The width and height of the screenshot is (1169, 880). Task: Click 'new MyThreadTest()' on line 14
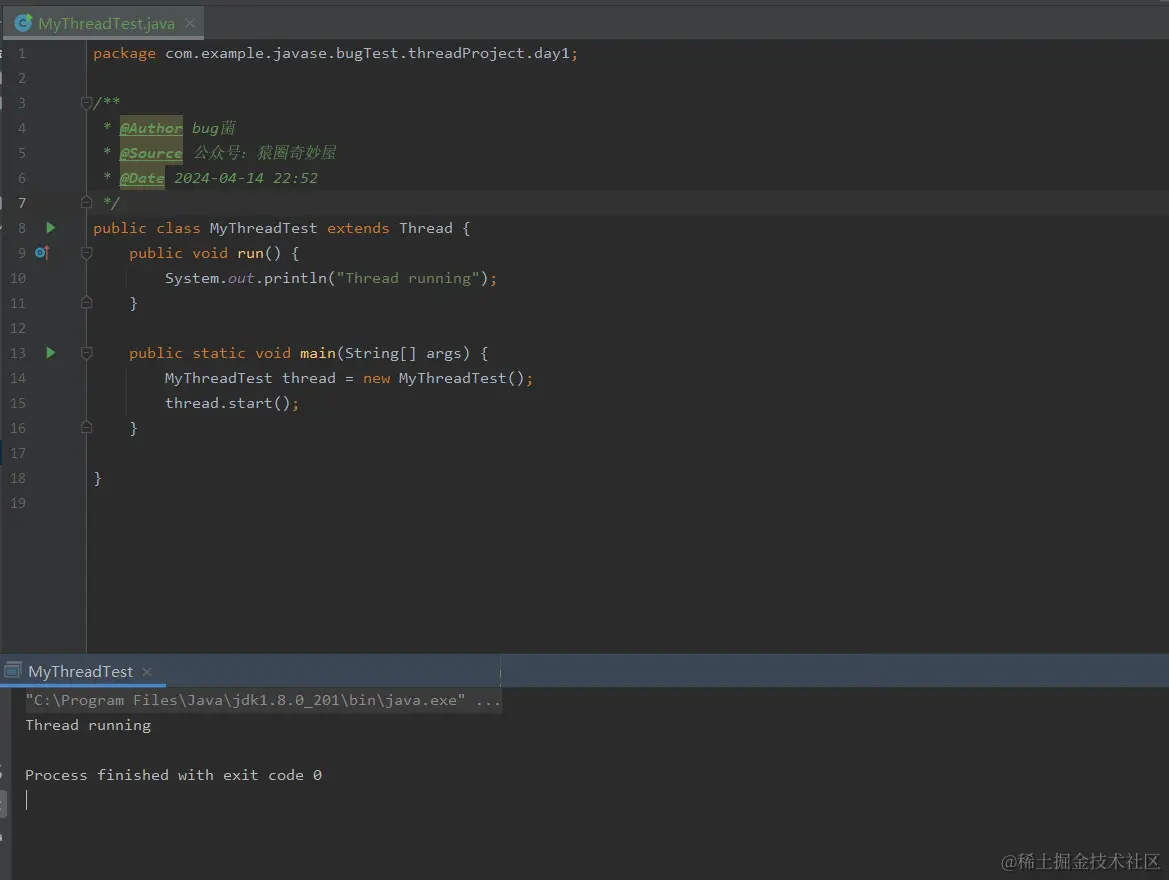[x=444, y=378]
